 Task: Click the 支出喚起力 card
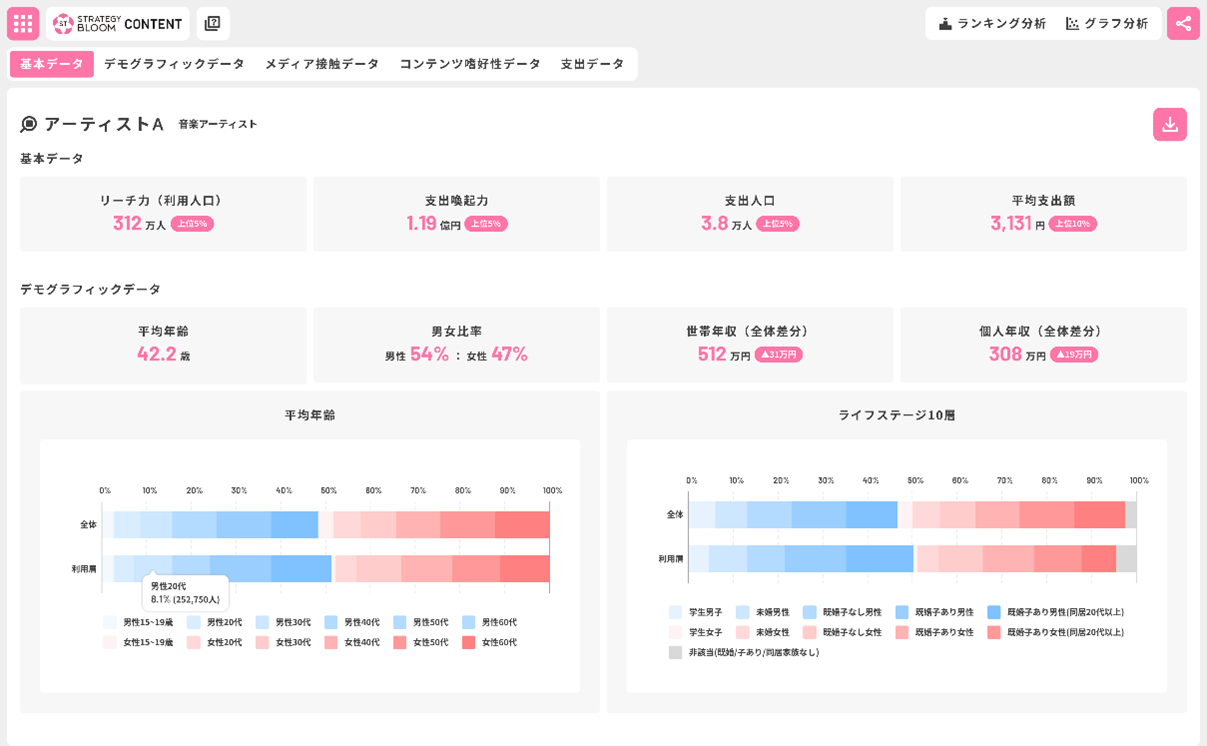[x=457, y=214]
